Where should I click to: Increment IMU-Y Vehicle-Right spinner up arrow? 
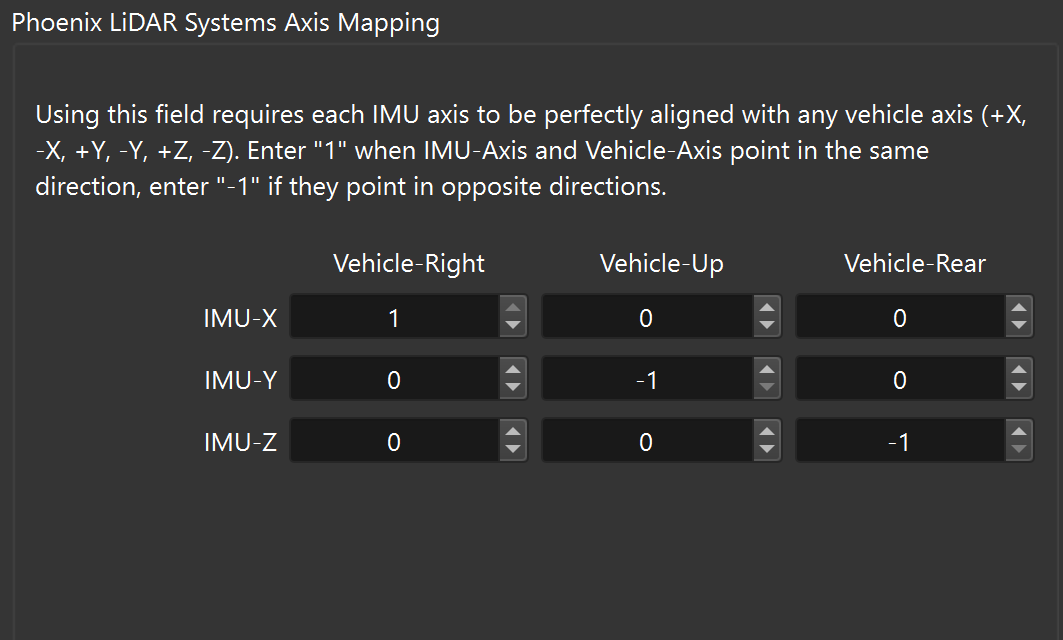coord(513,369)
